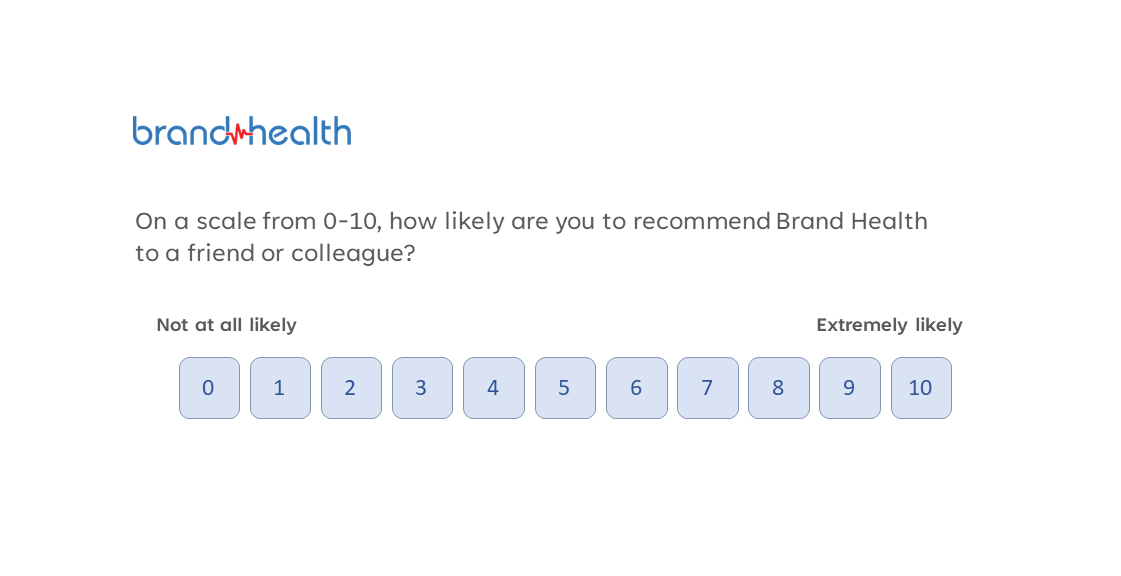This screenshot has width=1121, height=576.
Task: Click the survey question text
Action: 531,236
